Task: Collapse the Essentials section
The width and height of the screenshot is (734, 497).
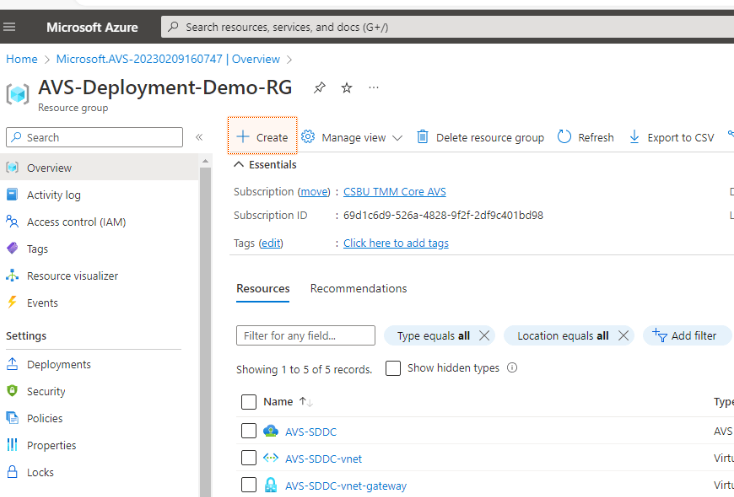Action: (265, 165)
